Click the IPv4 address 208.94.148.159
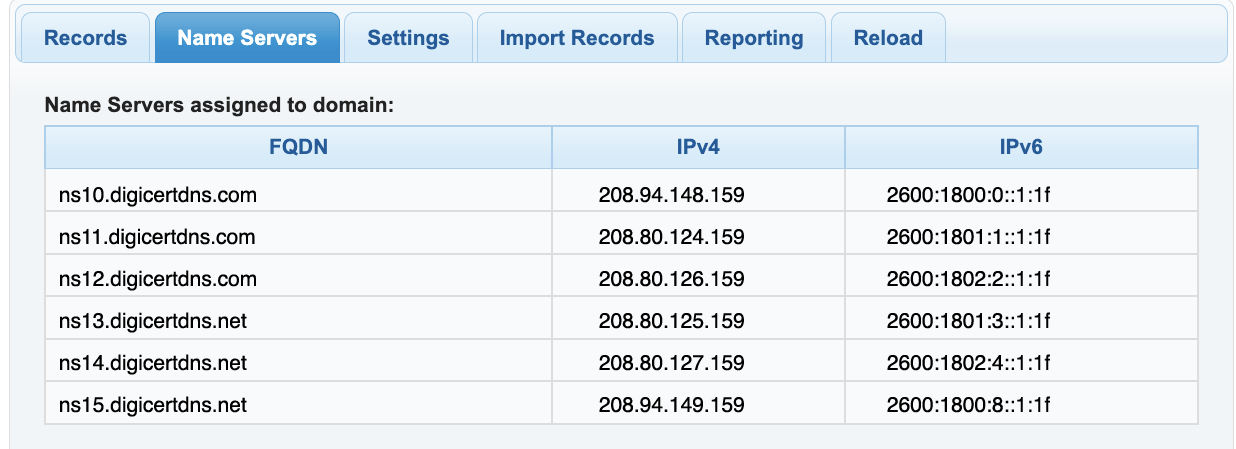Screen dimensions: 1236x449 click(671, 195)
